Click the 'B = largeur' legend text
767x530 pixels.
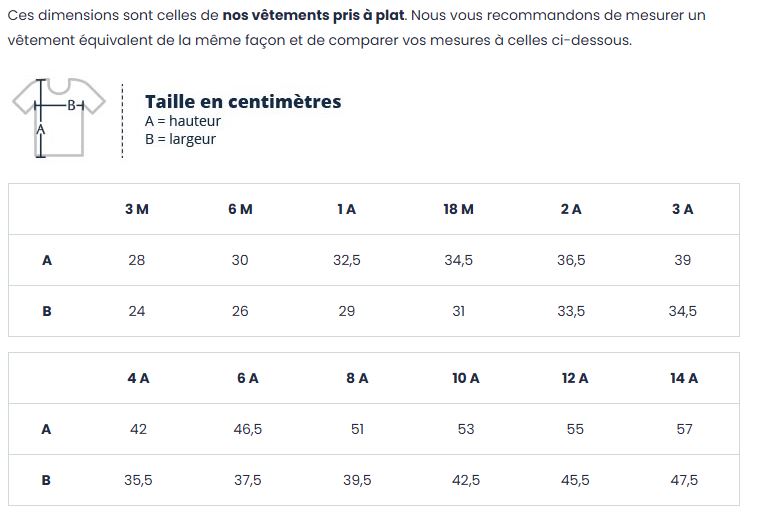[x=180, y=139]
